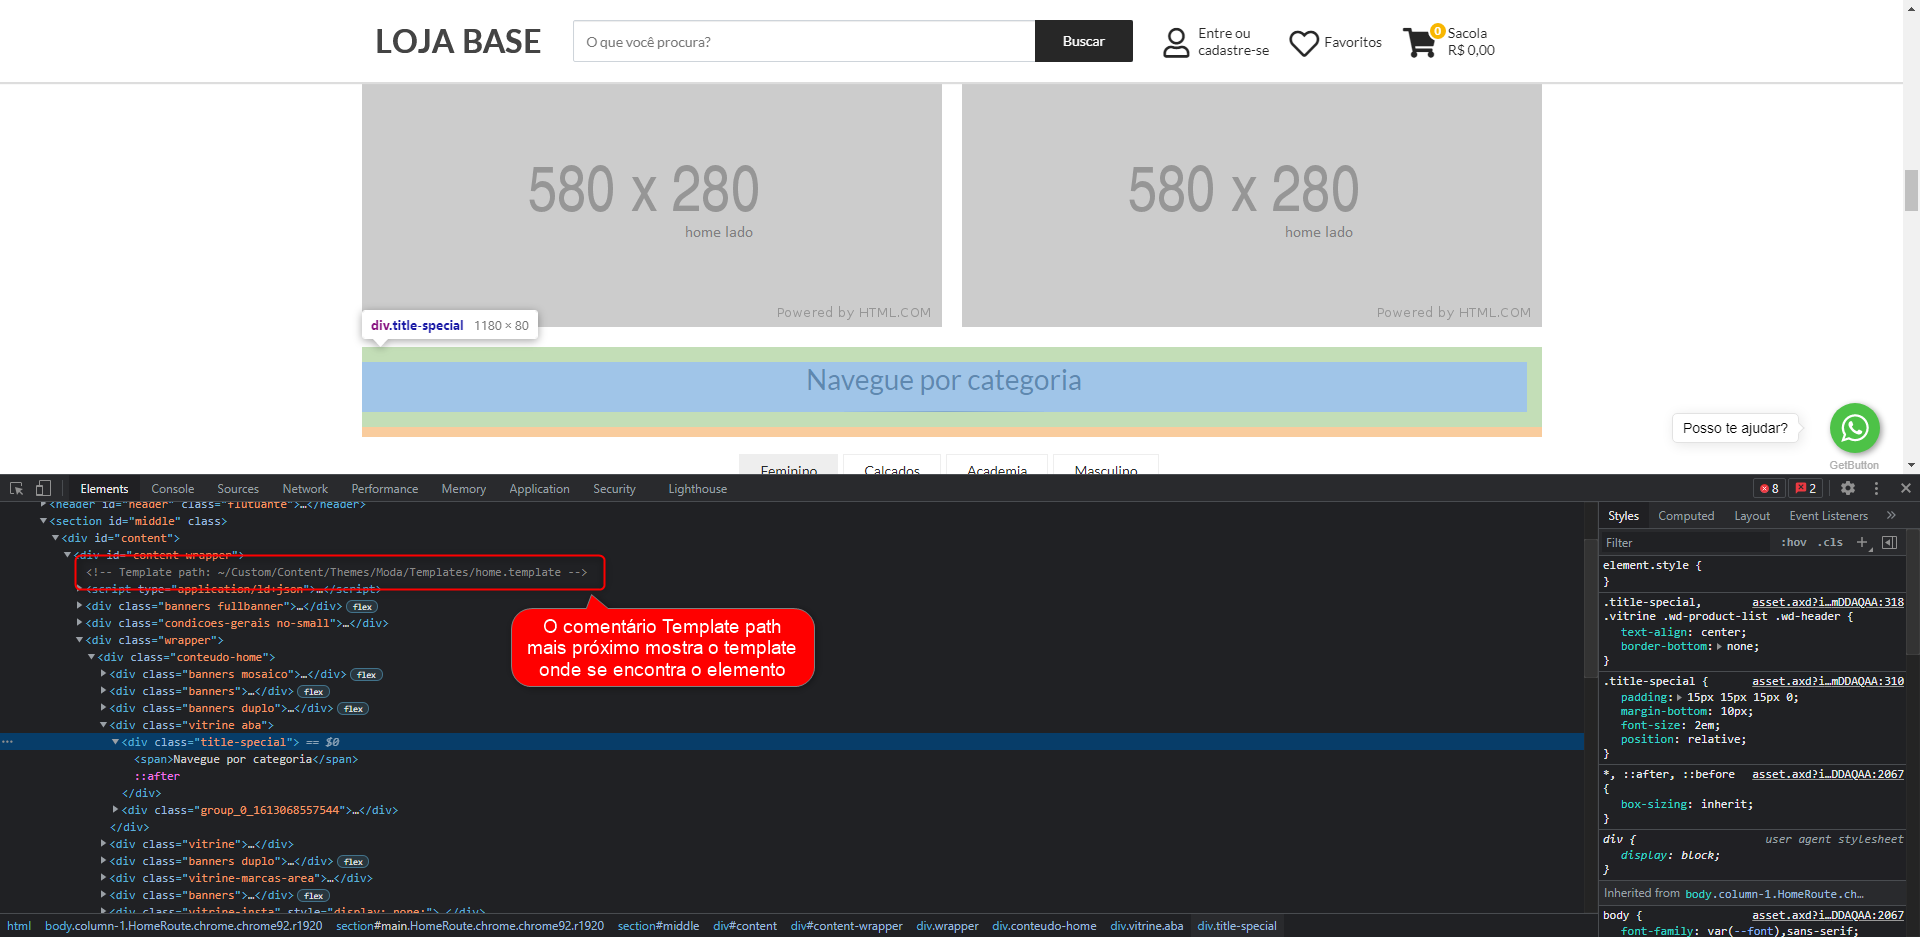Collapse the vitrine aba div node

[x=104, y=725]
